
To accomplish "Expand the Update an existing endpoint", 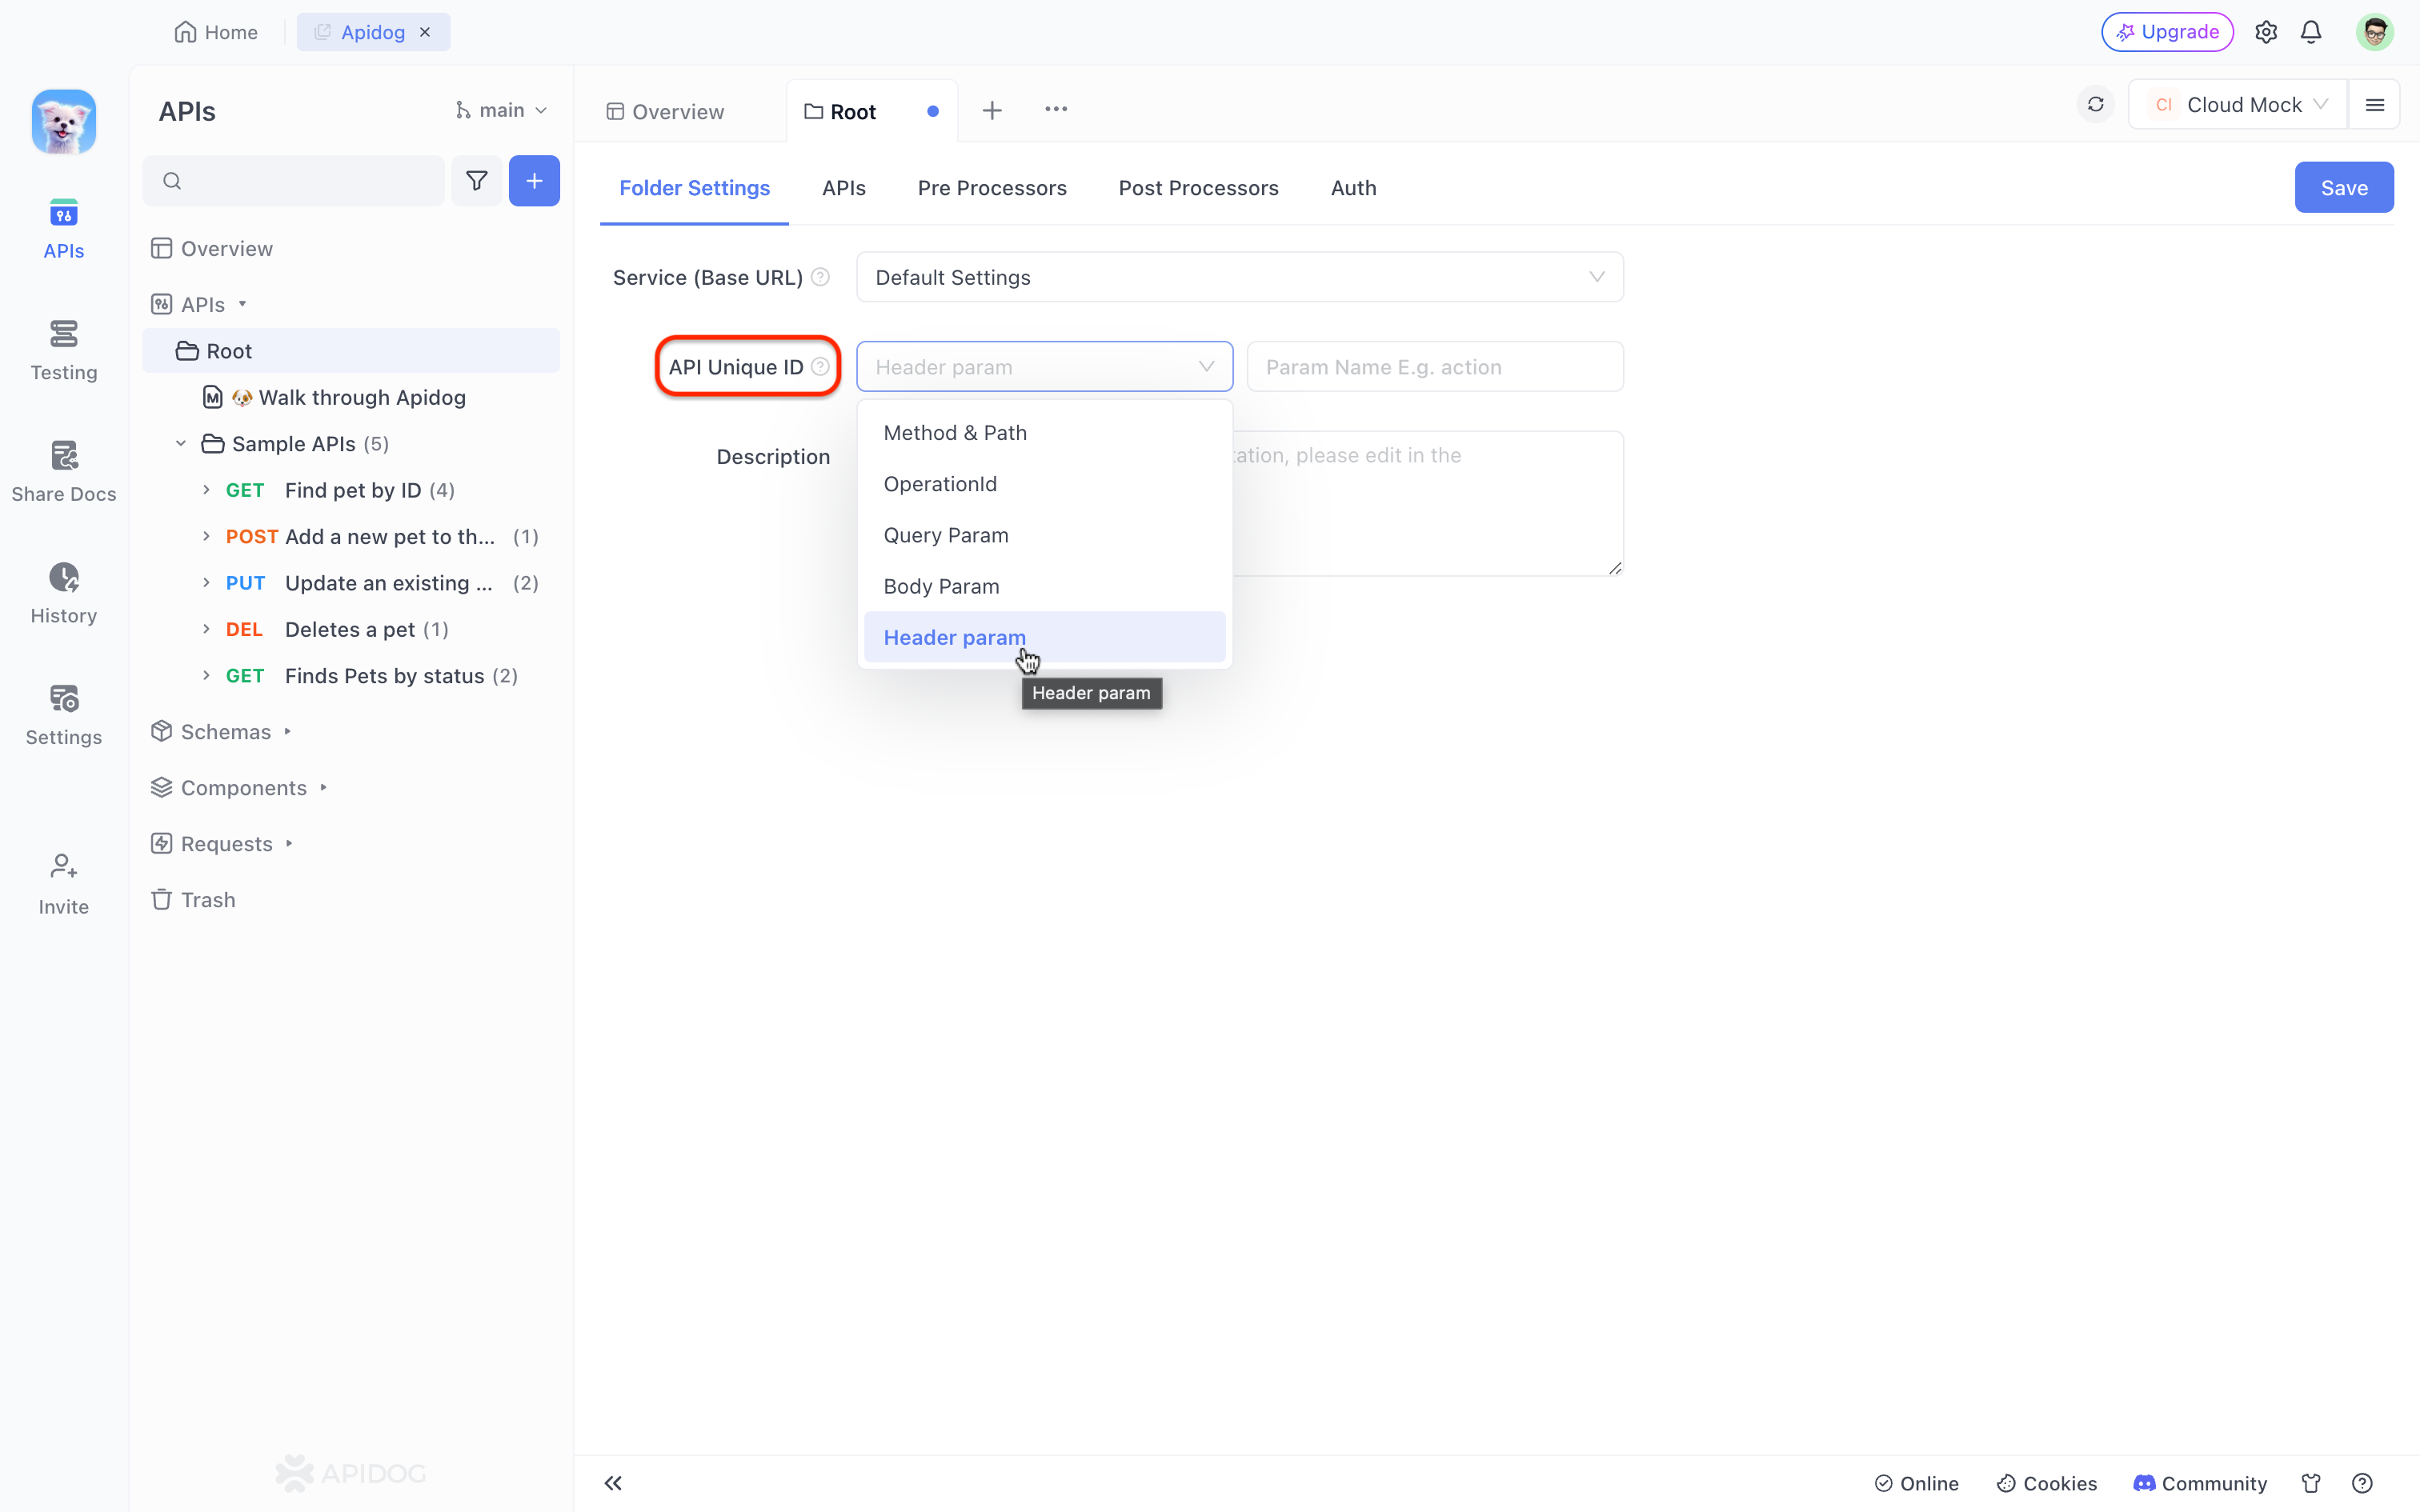I will point(206,583).
